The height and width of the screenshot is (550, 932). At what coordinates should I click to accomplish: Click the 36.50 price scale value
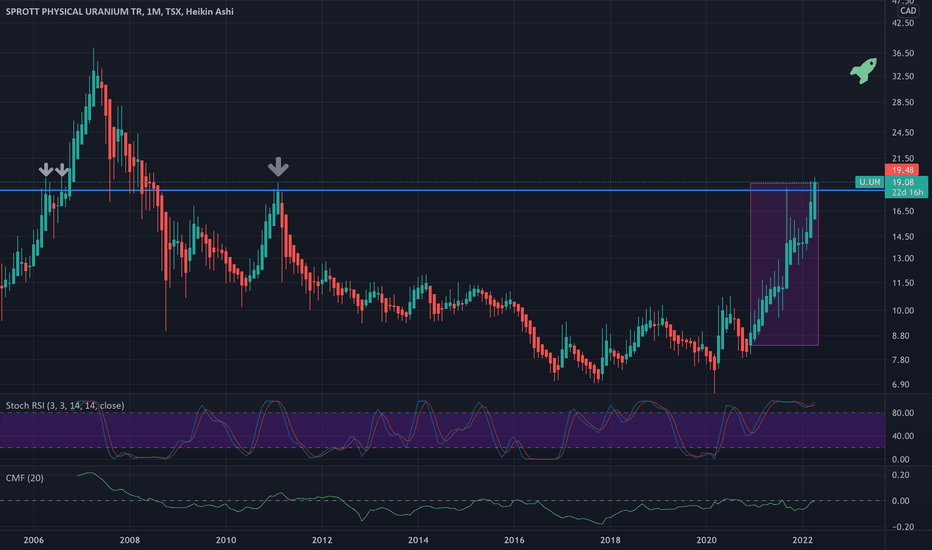[x=903, y=54]
